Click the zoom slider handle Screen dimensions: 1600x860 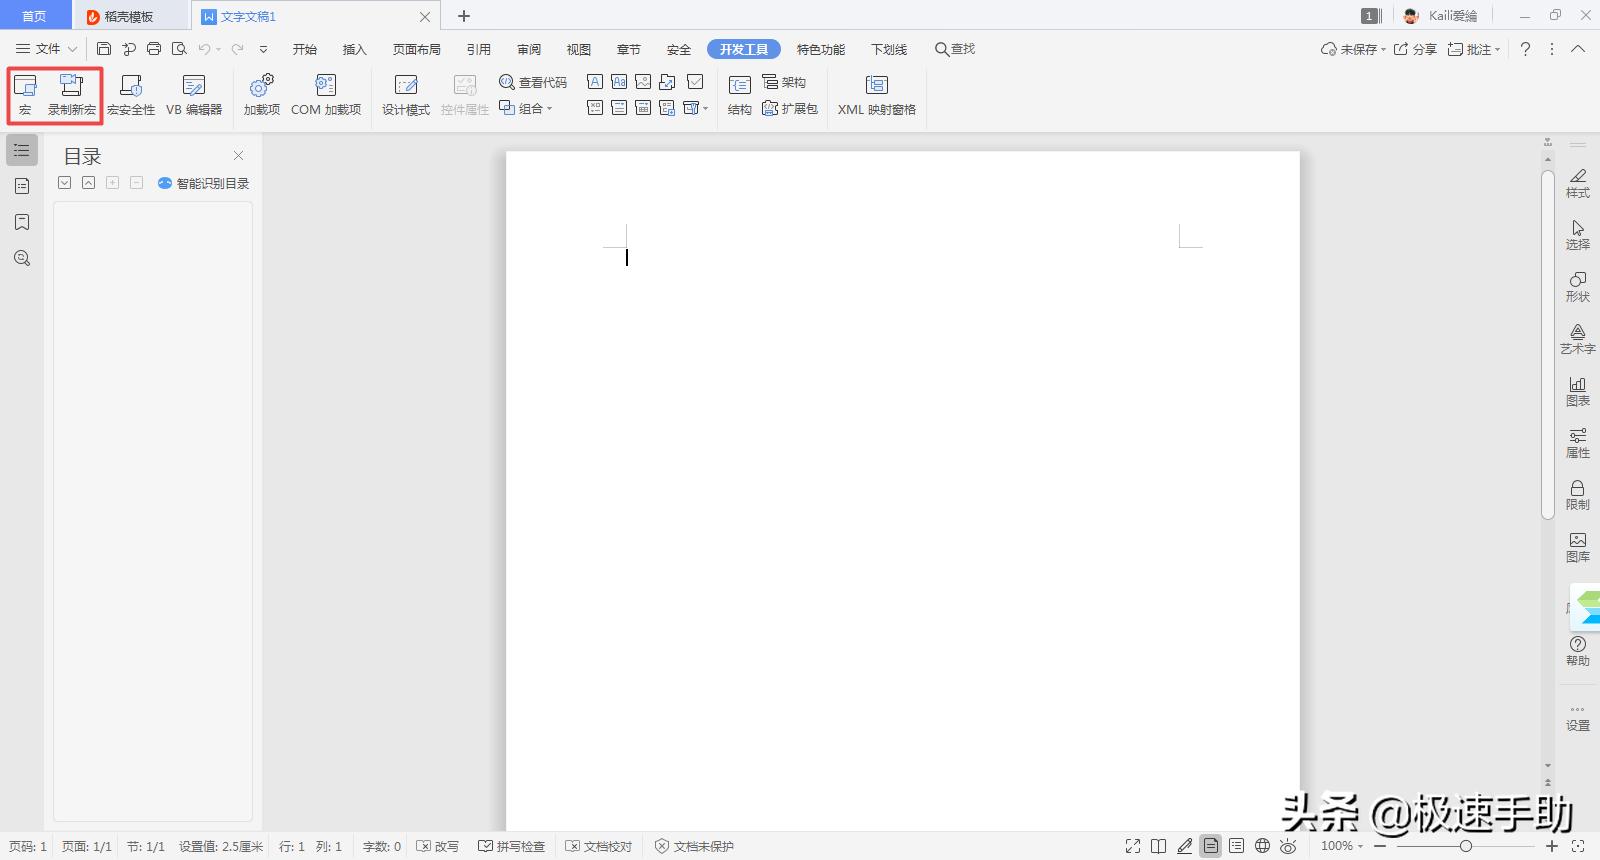(x=1465, y=846)
